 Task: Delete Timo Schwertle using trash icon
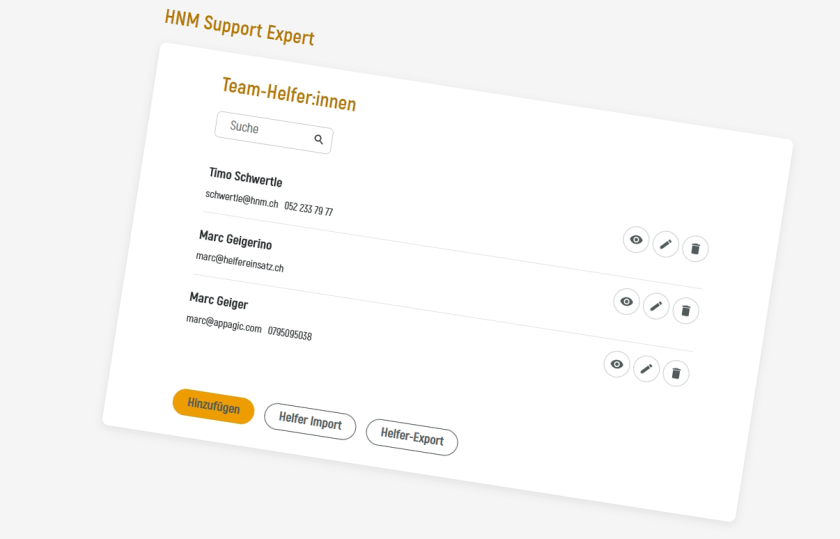(695, 248)
